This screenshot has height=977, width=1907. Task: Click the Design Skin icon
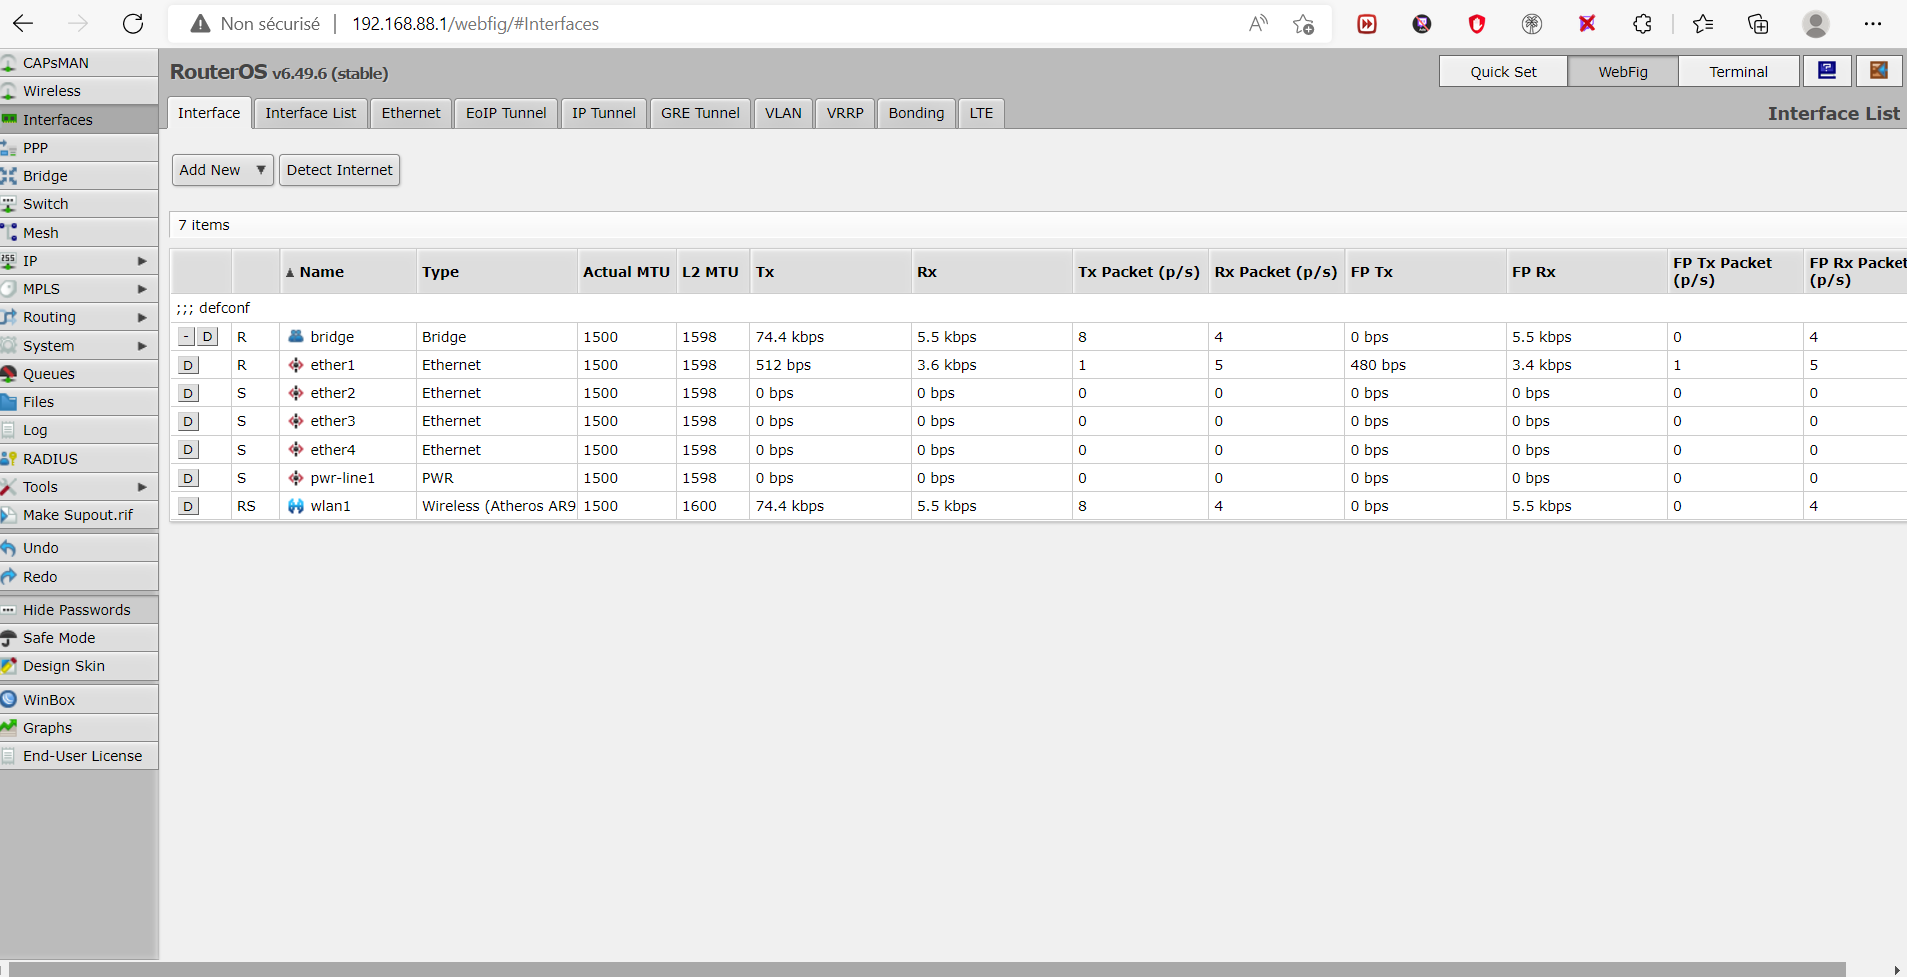[9, 666]
